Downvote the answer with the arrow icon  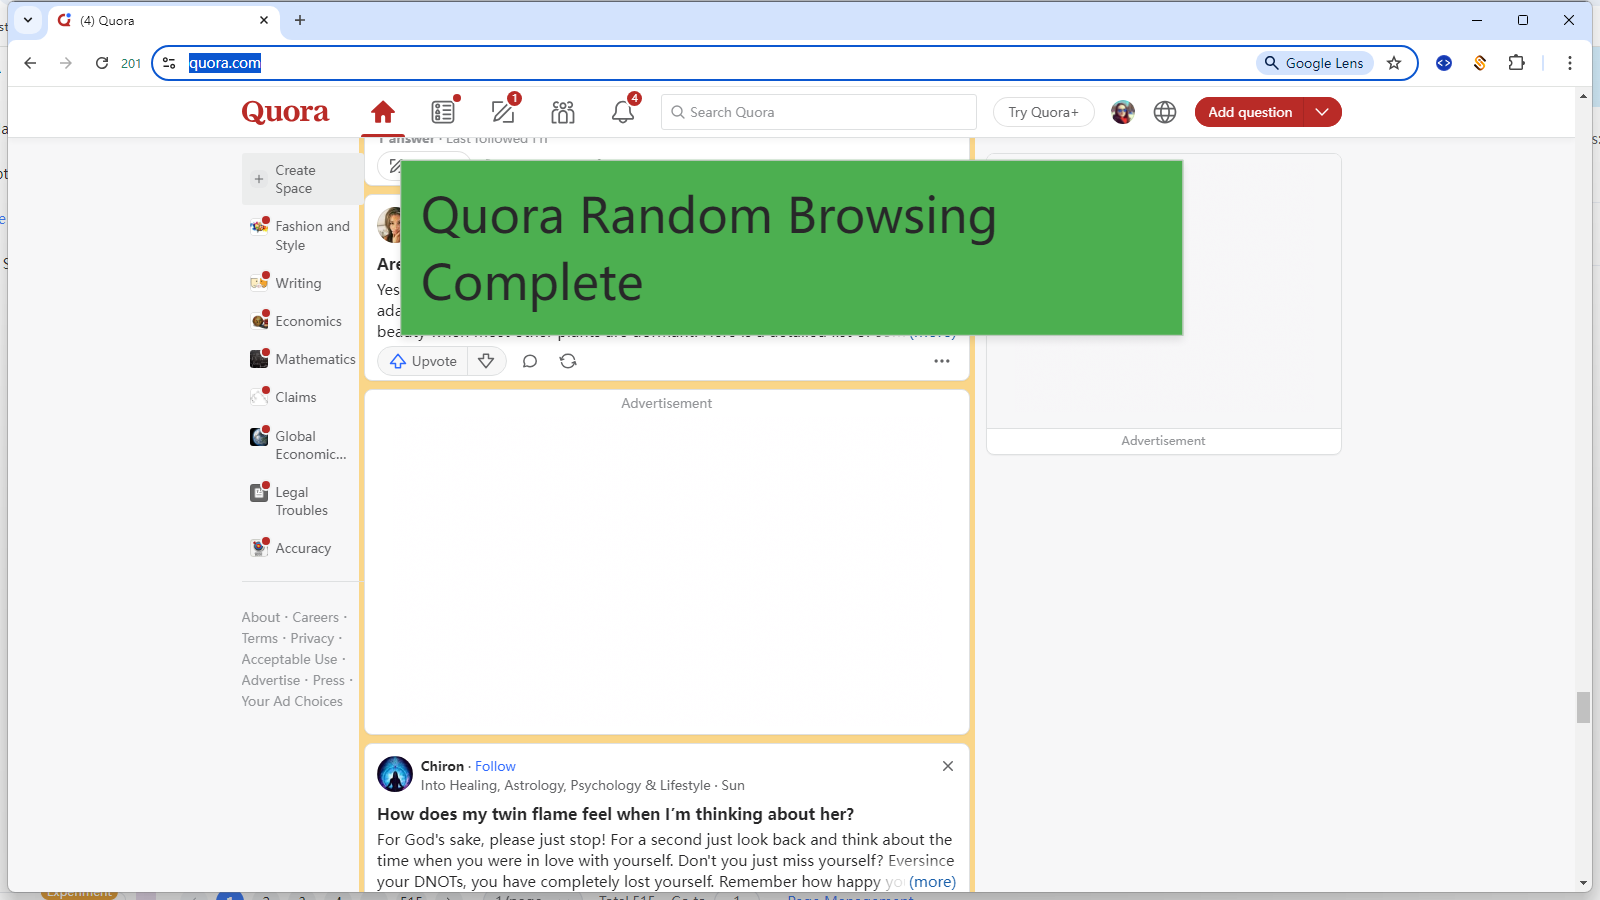[486, 361]
